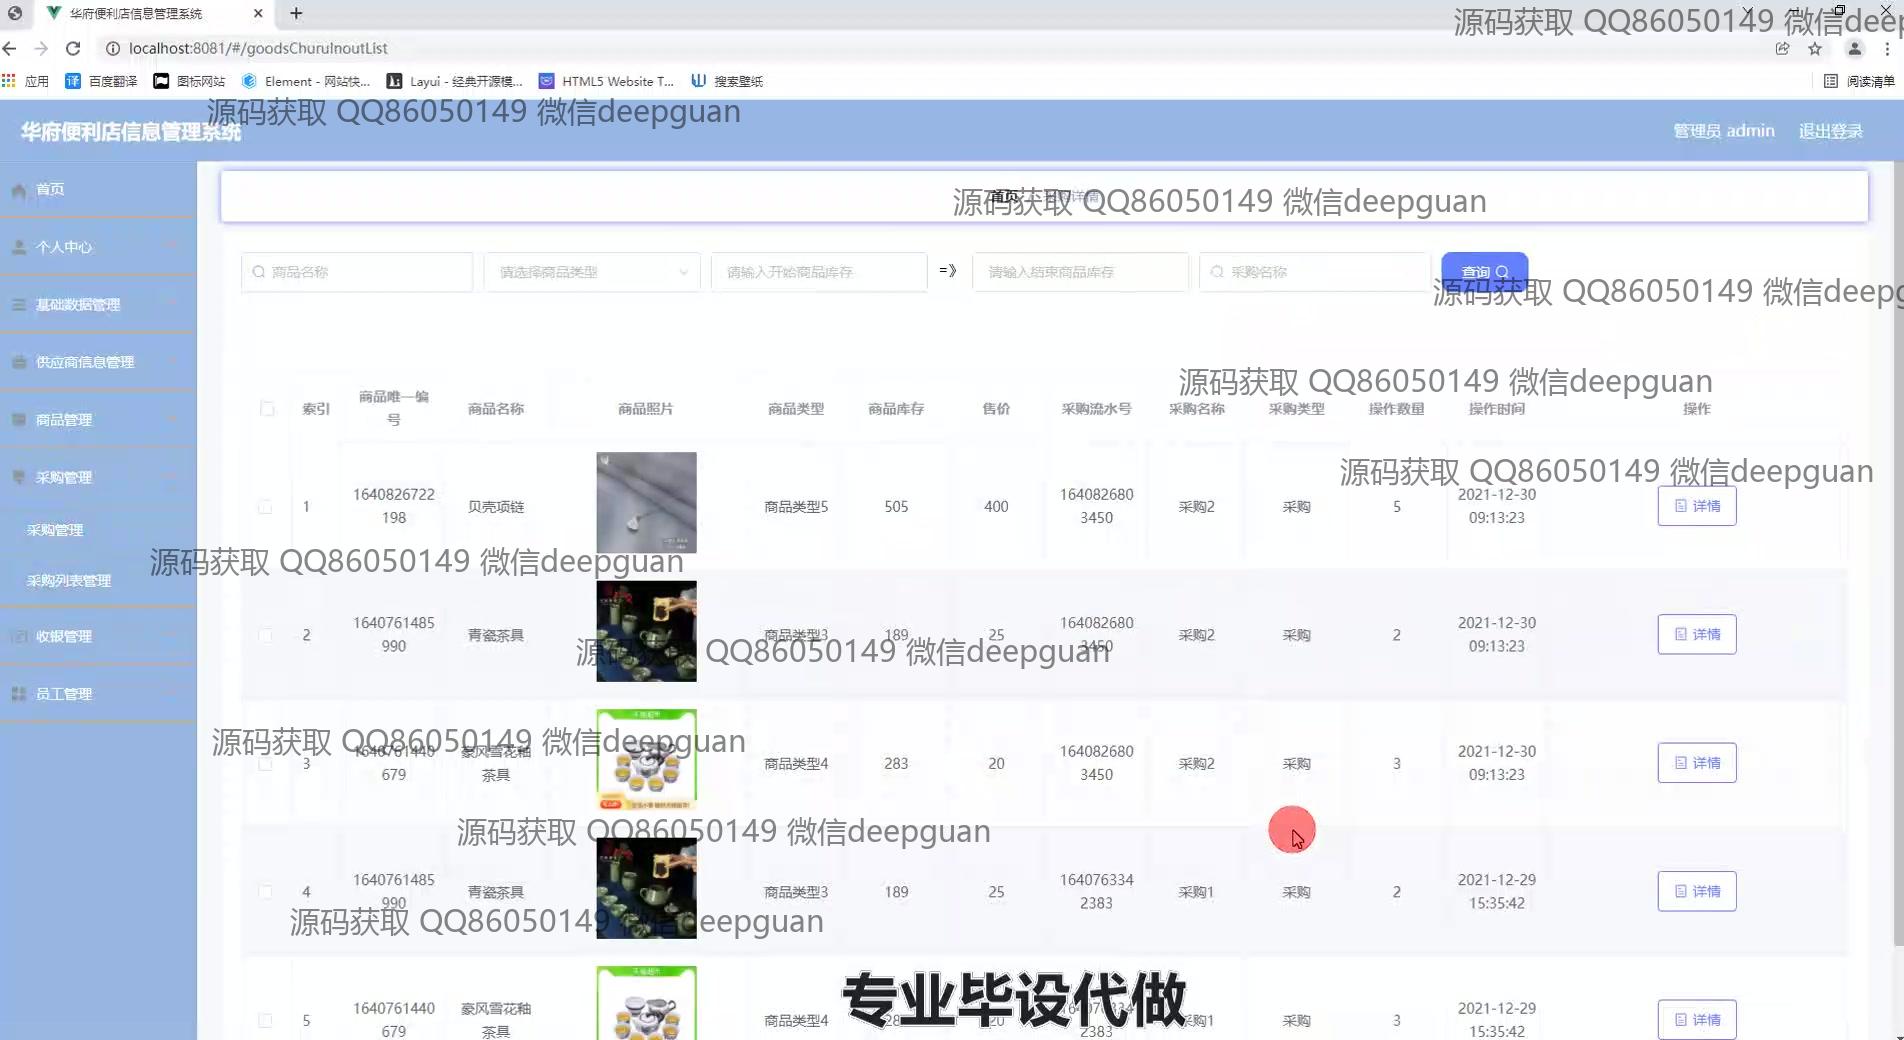Toggle the select-all checkbox in table header
1904x1040 pixels.
click(267, 408)
